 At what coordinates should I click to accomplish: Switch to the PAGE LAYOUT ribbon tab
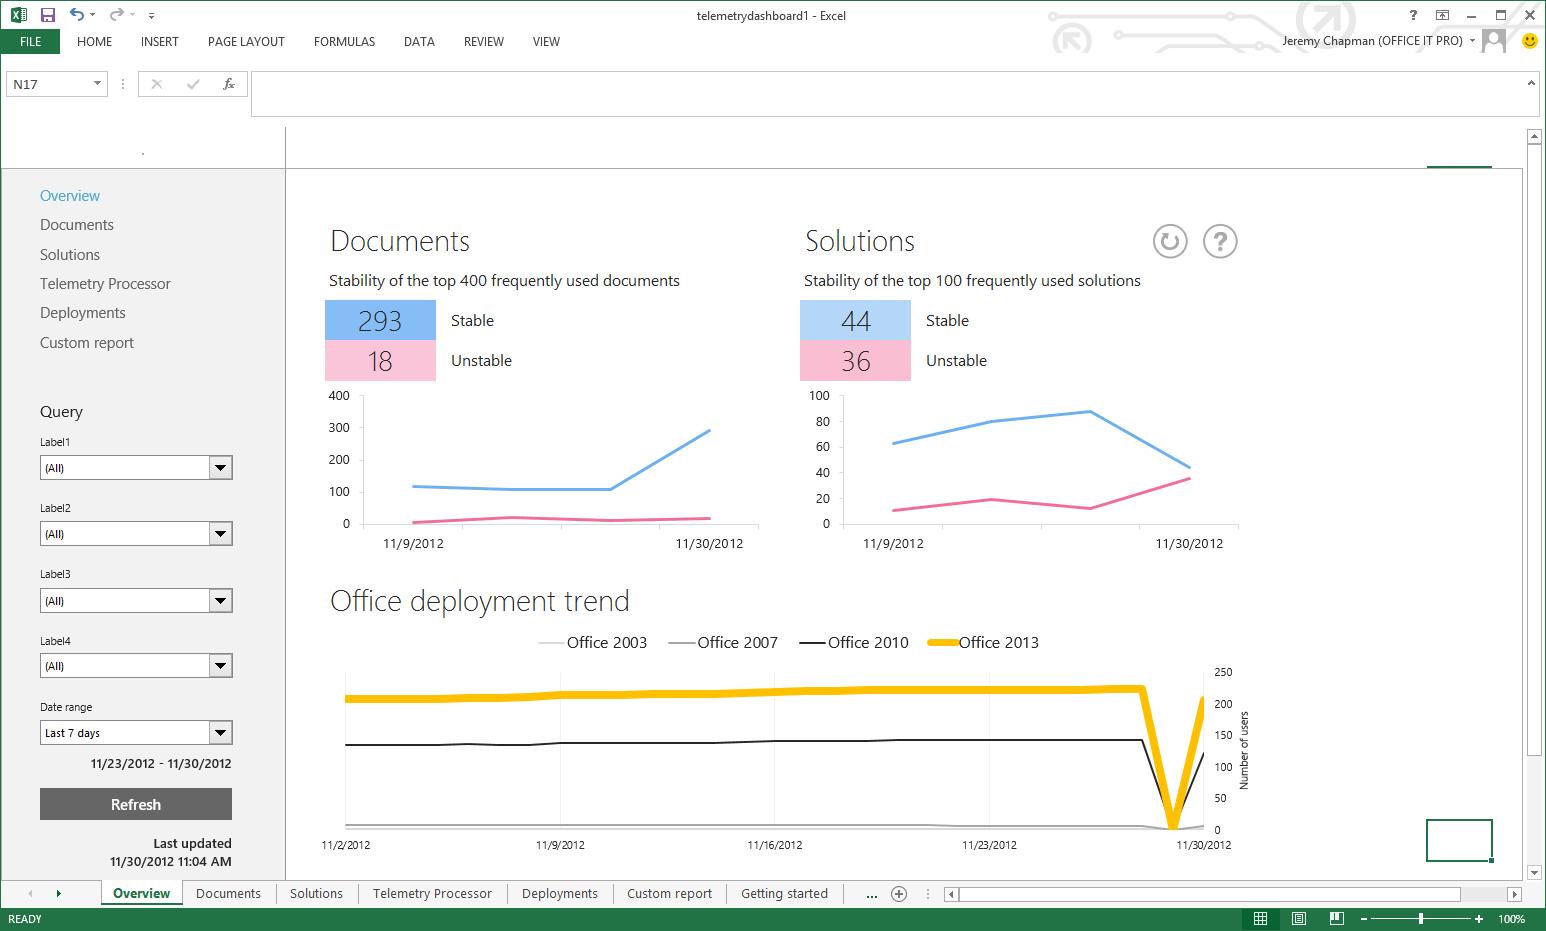click(246, 41)
